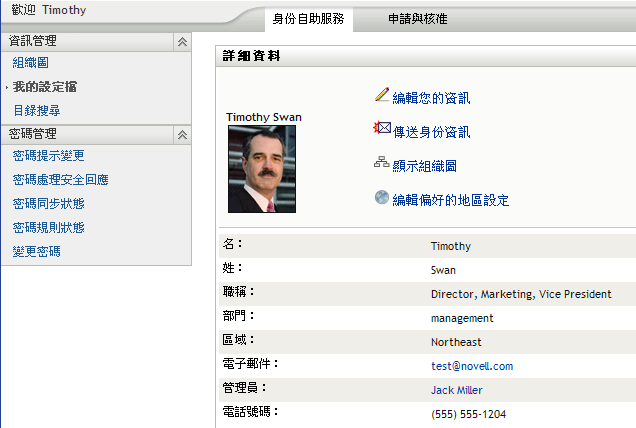Click the 編輯您的資訊 link
Image resolution: width=636 pixels, height=428 pixels.
(431, 98)
